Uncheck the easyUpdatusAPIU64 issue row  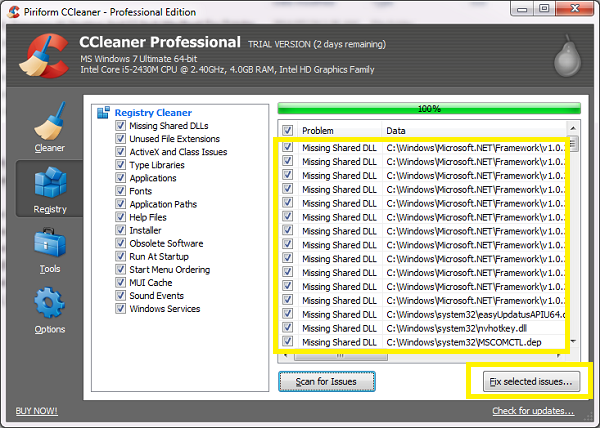(287, 314)
